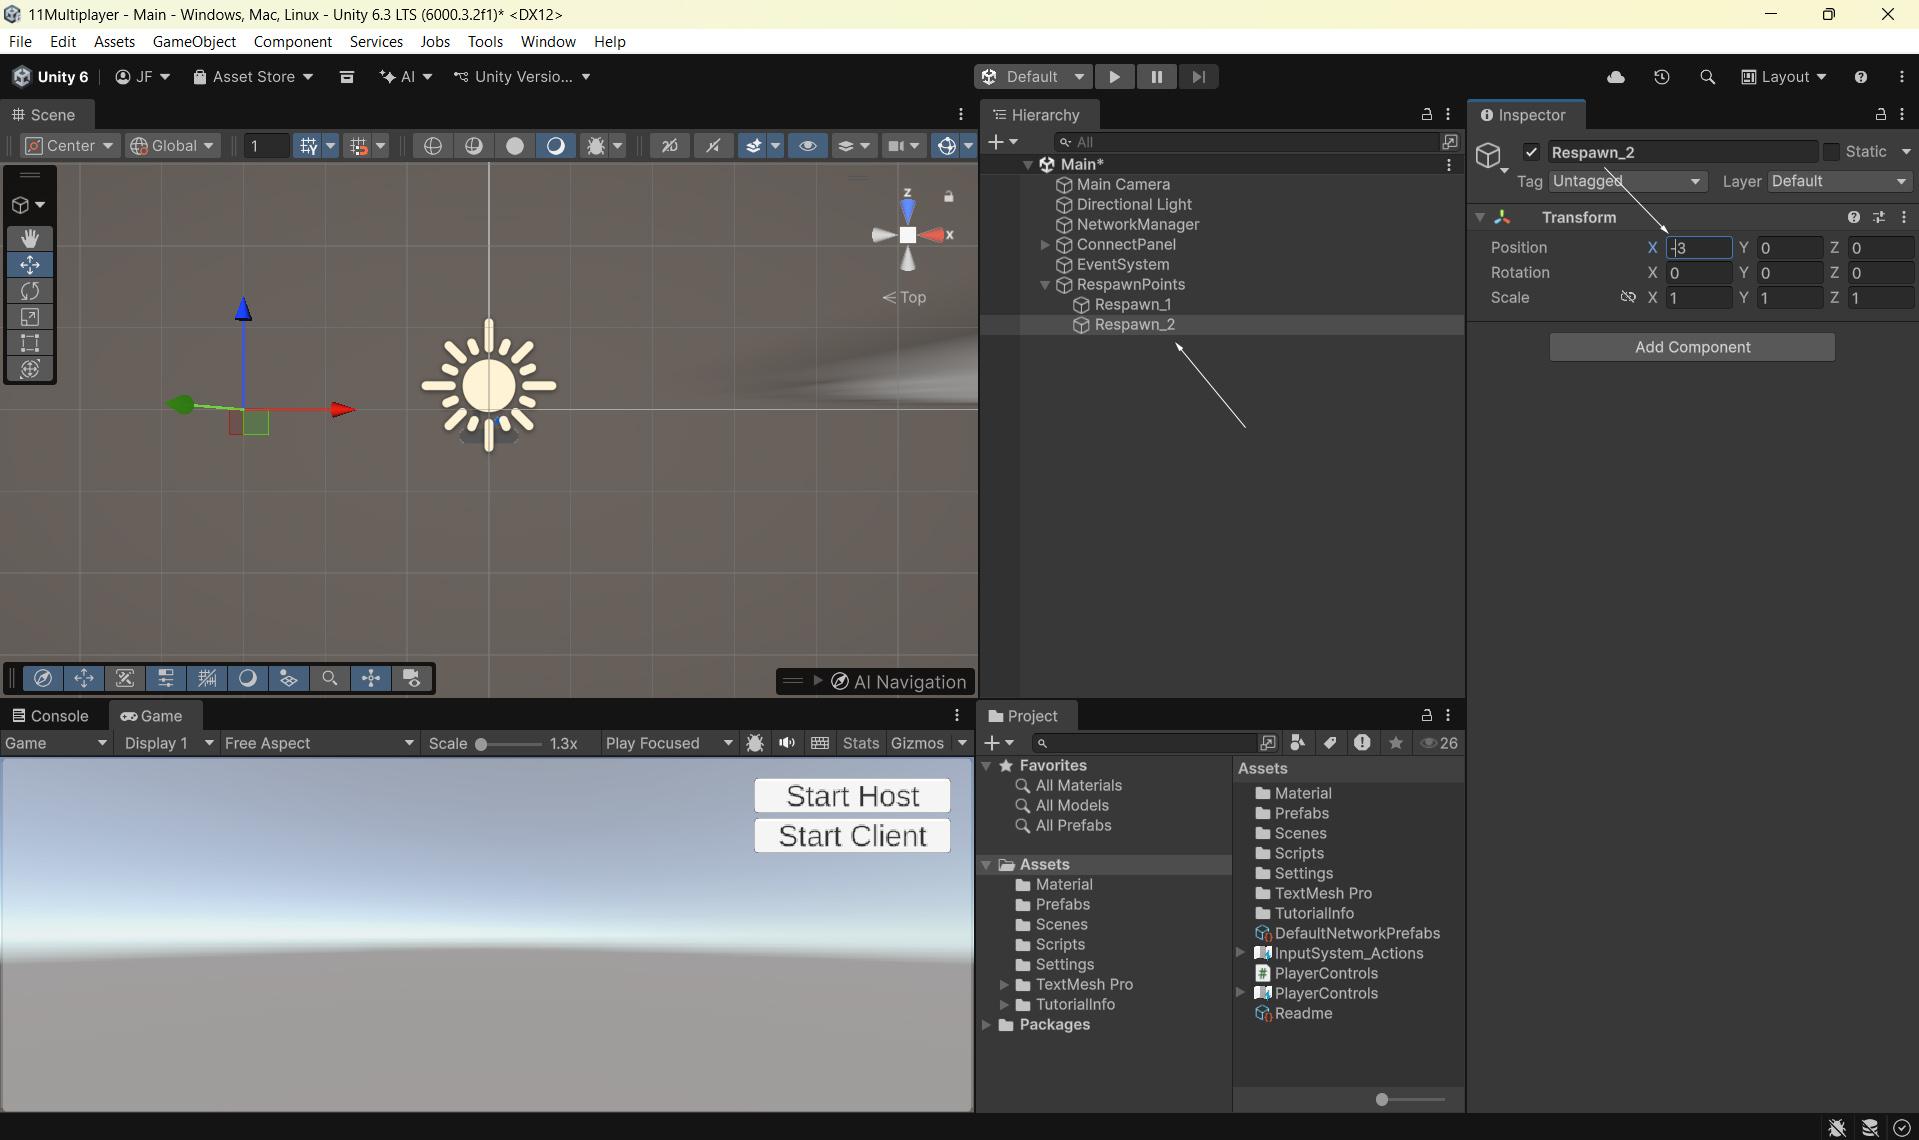Toggle the scale proportions constraint link
The height and width of the screenshot is (1140, 1919).
point(1627,297)
